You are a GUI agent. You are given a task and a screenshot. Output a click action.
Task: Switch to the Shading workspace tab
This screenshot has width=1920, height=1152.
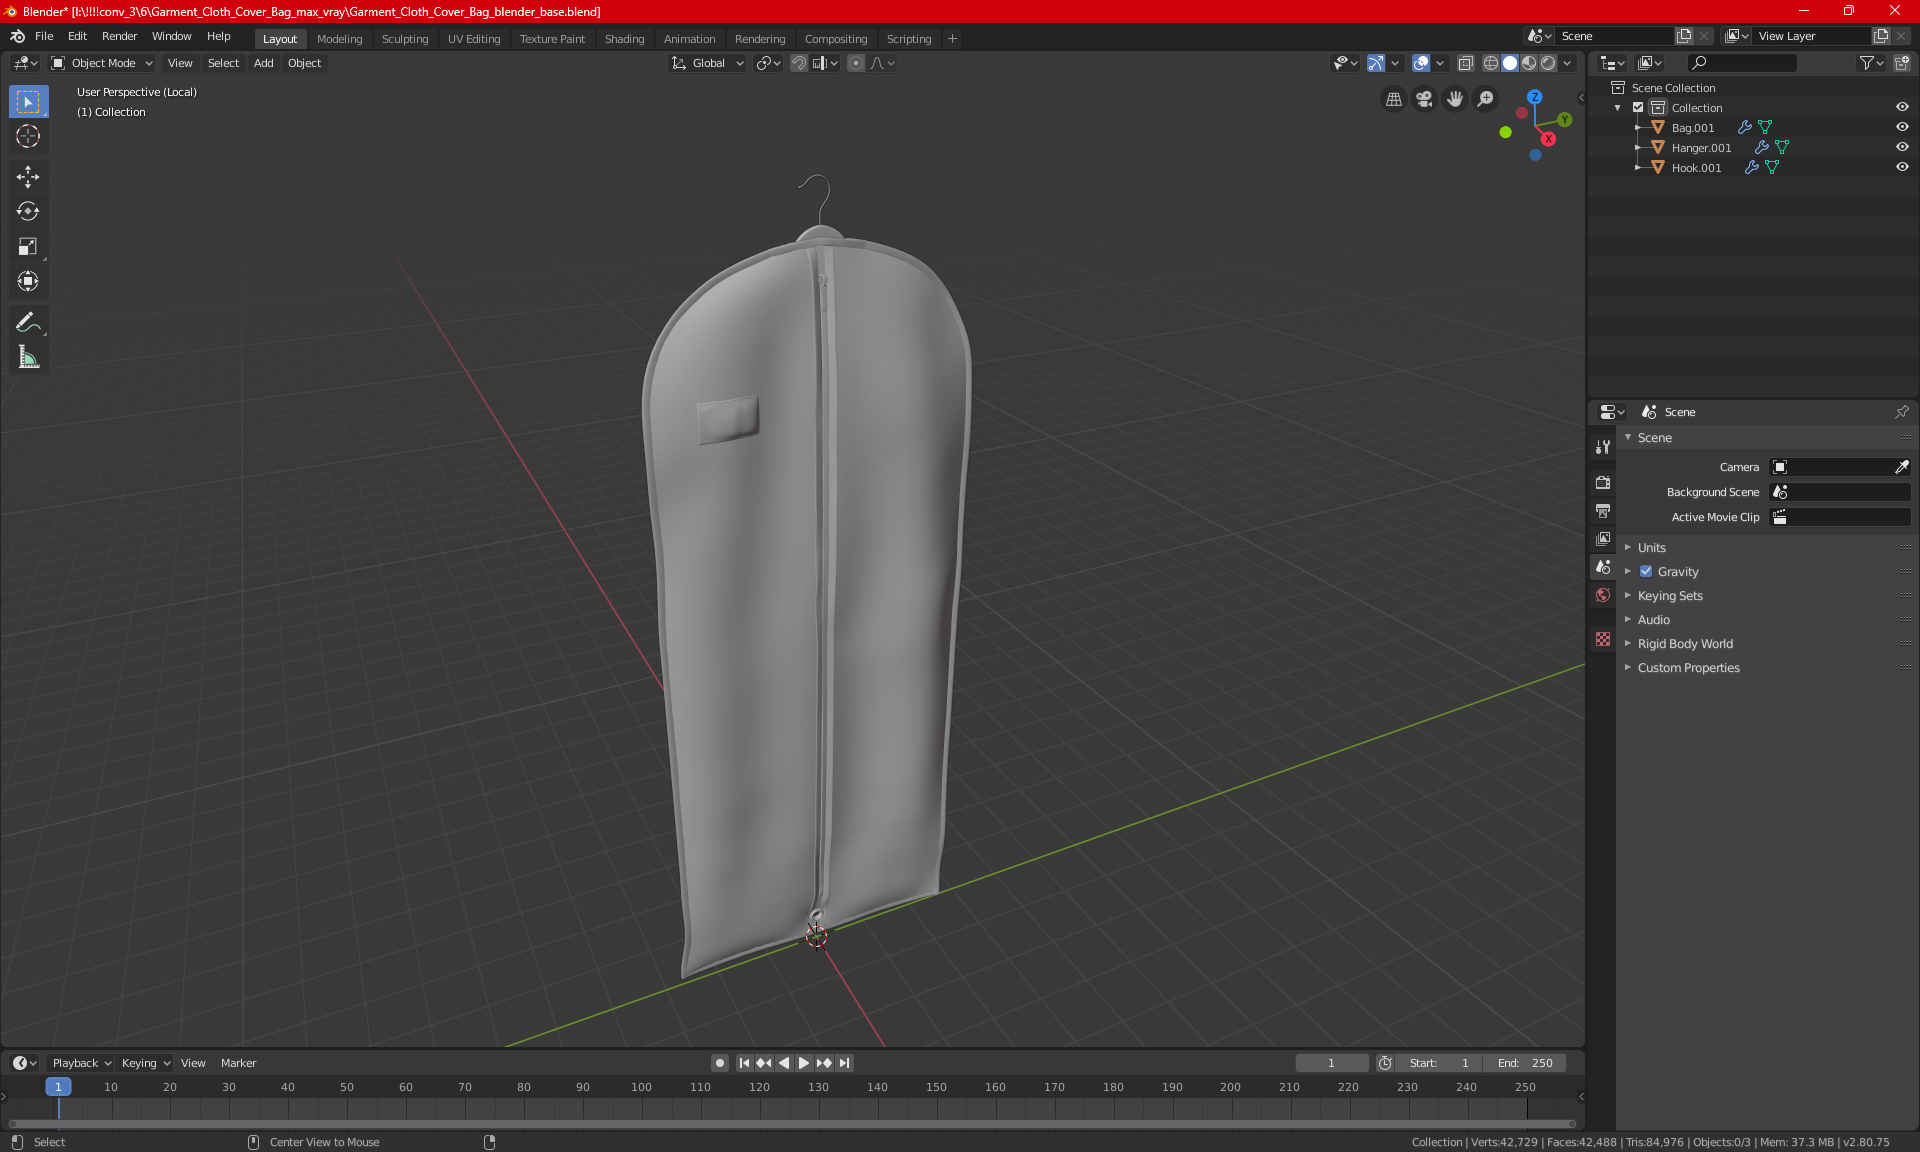[624, 39]
